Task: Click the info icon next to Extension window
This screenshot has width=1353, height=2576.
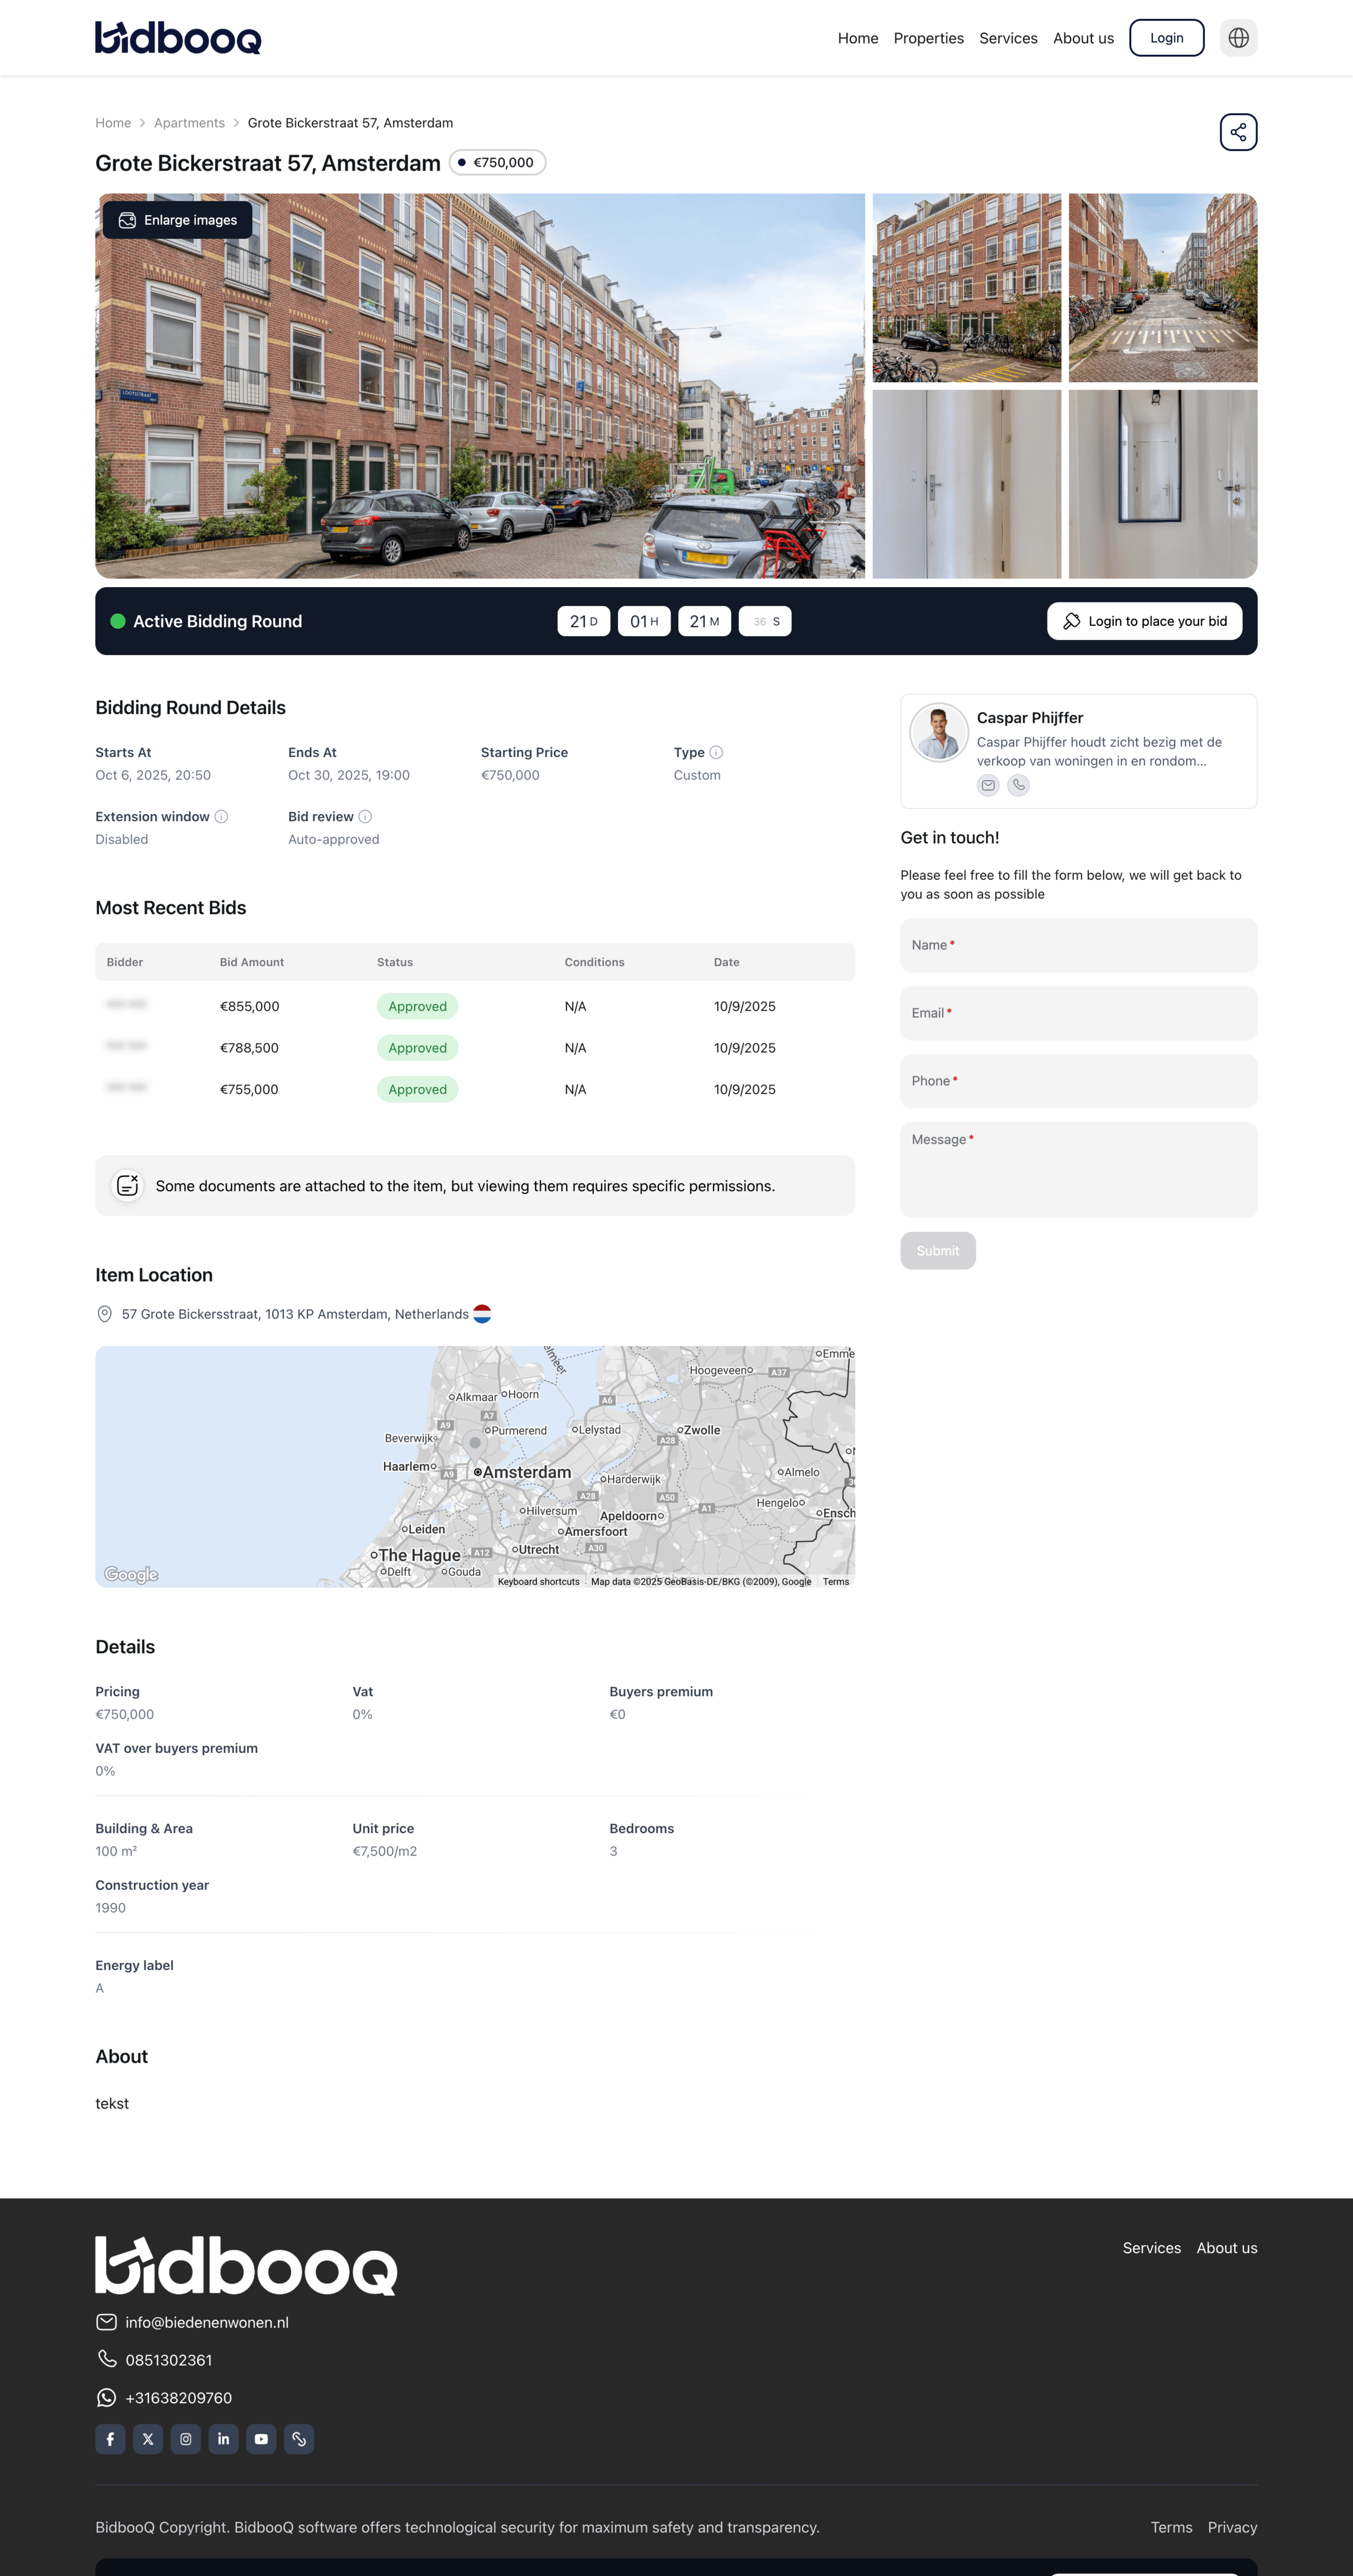Action: [221, 816]
